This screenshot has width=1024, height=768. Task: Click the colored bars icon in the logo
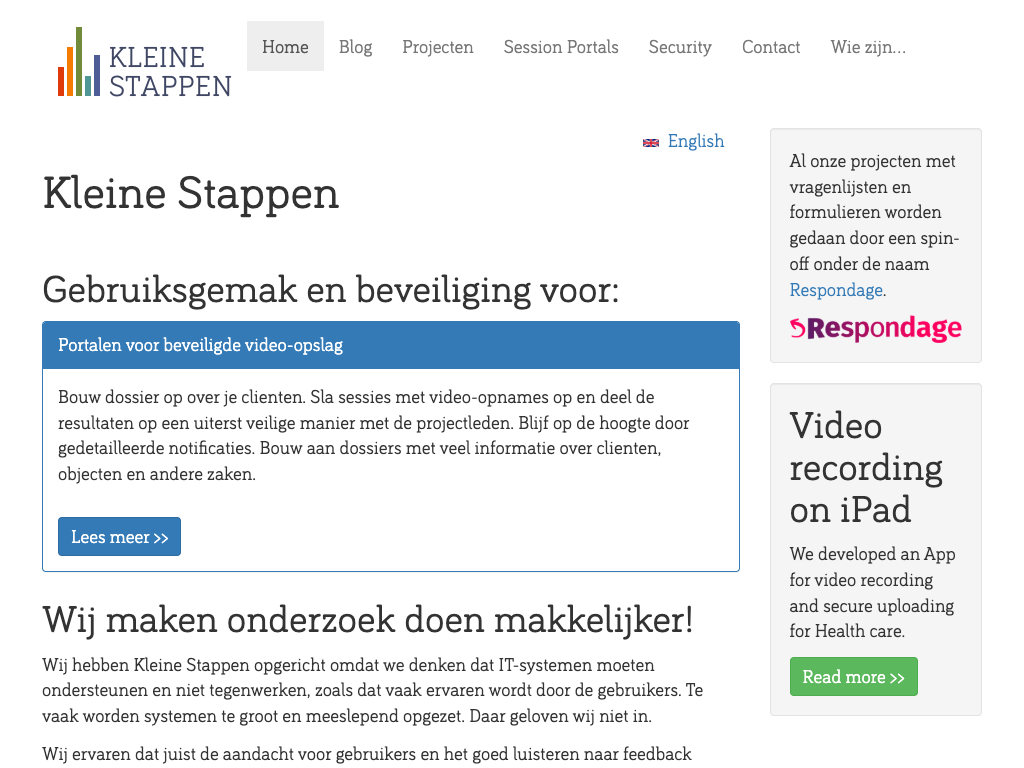(79, 64)
